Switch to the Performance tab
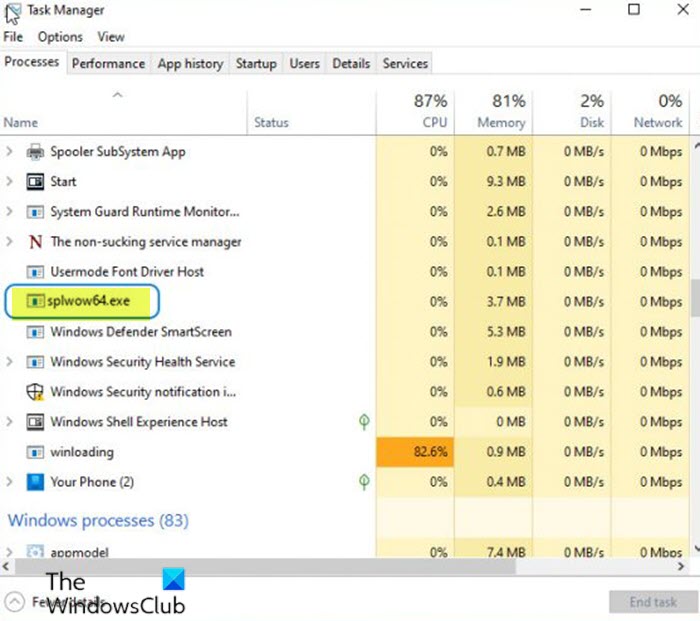The width and height of the screenshot is (700, 621). 108,63
